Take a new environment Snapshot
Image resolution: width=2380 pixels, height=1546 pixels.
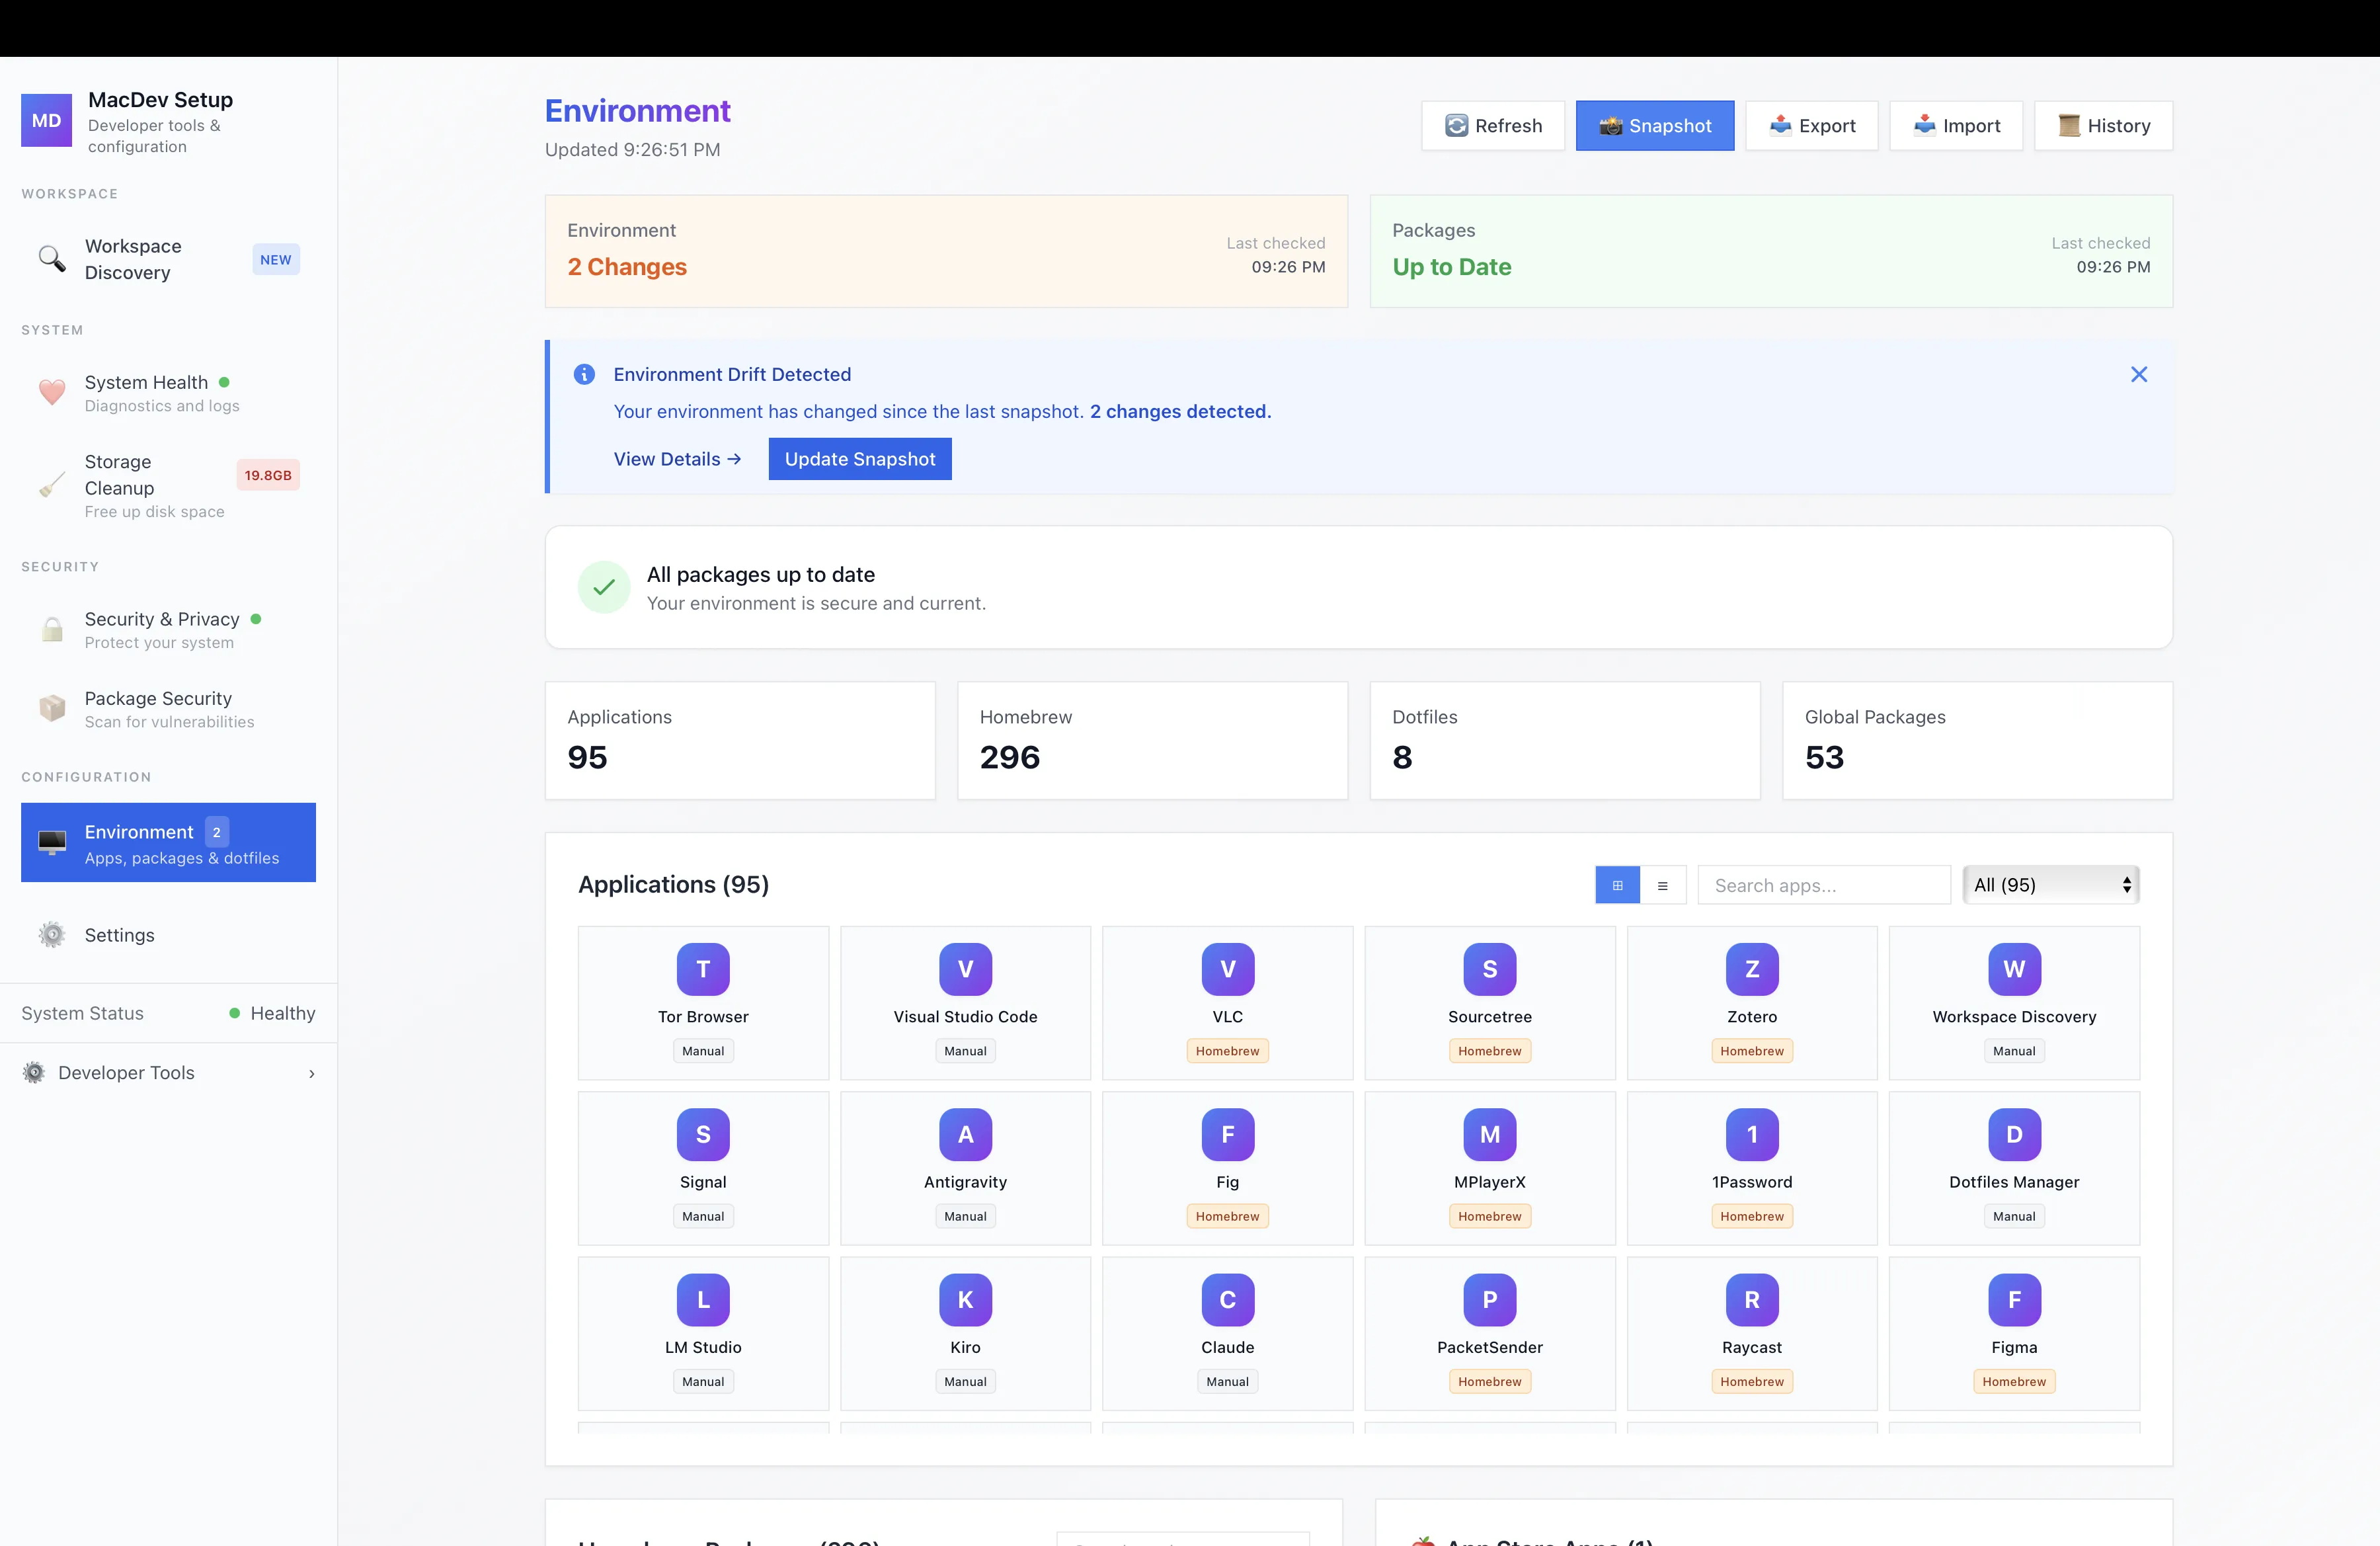1655,126
